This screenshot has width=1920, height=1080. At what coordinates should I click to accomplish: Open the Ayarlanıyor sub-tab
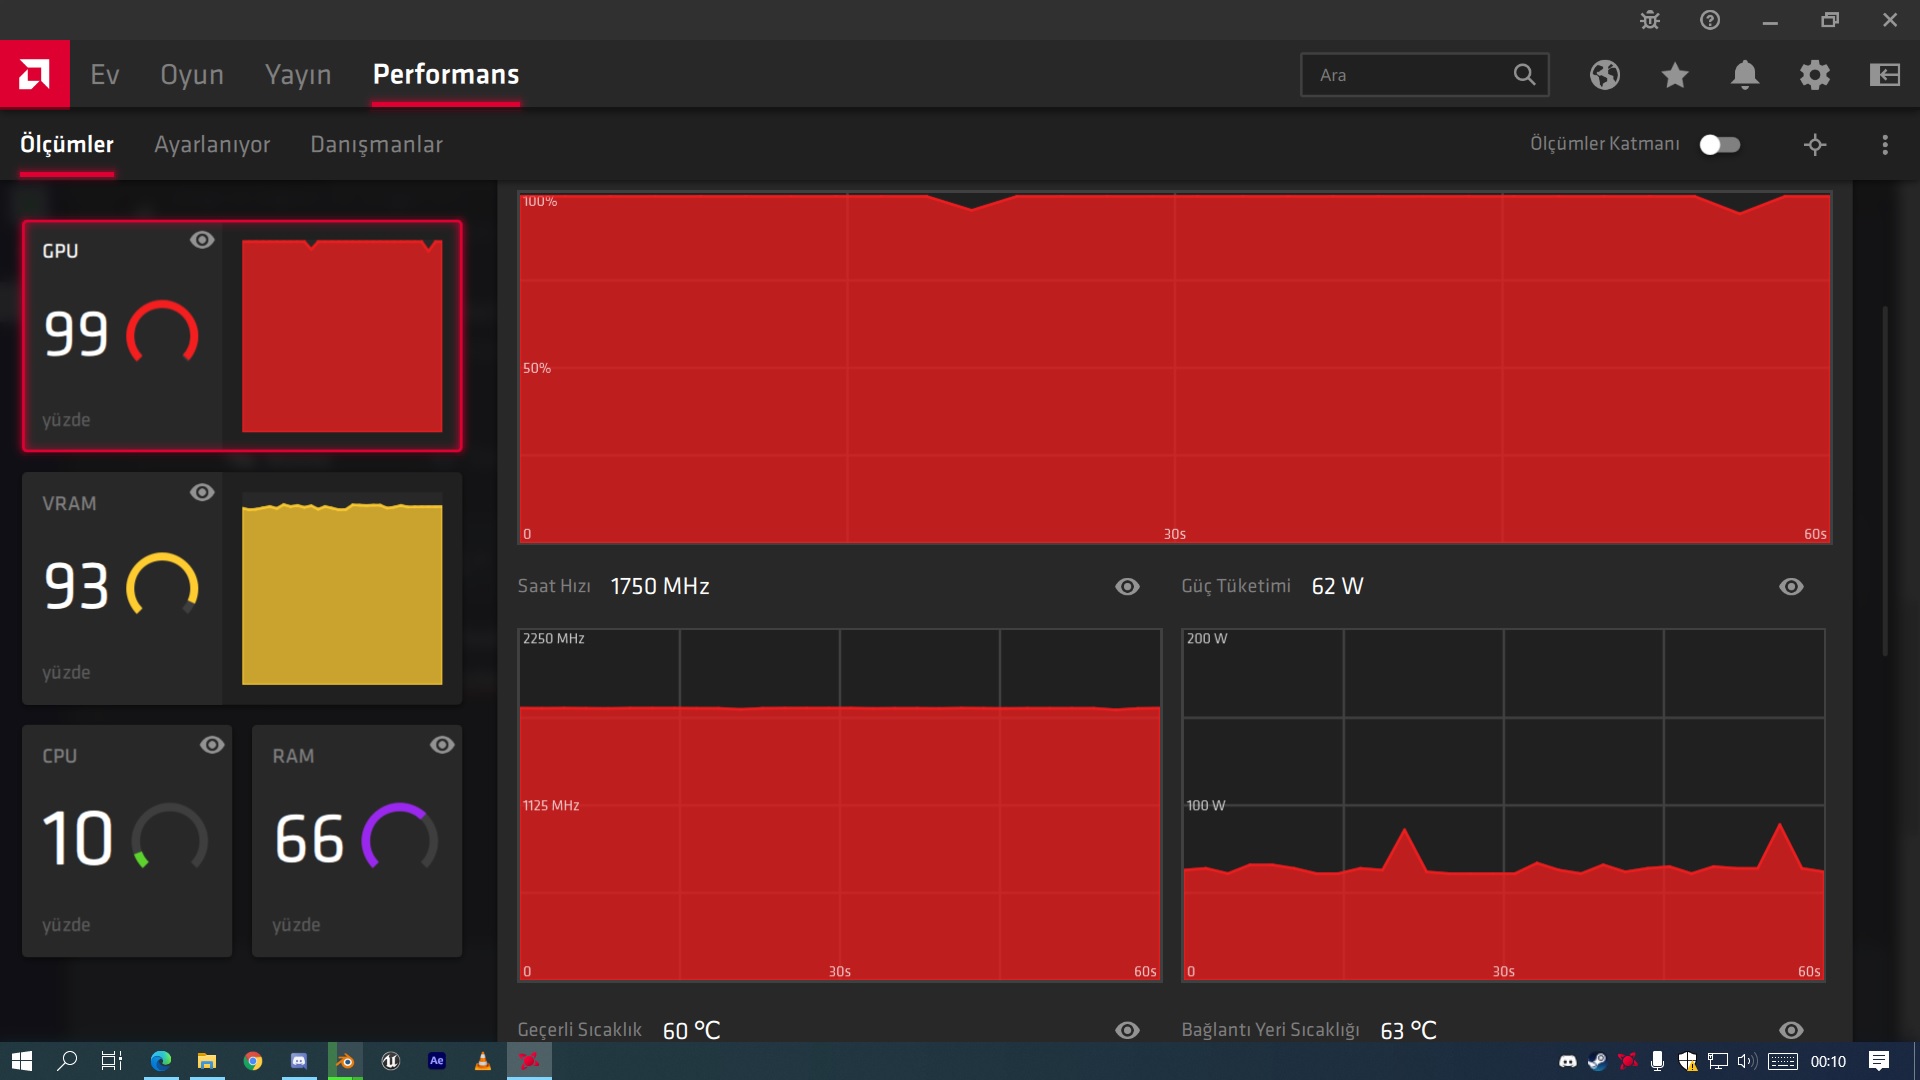pos(212,145)
